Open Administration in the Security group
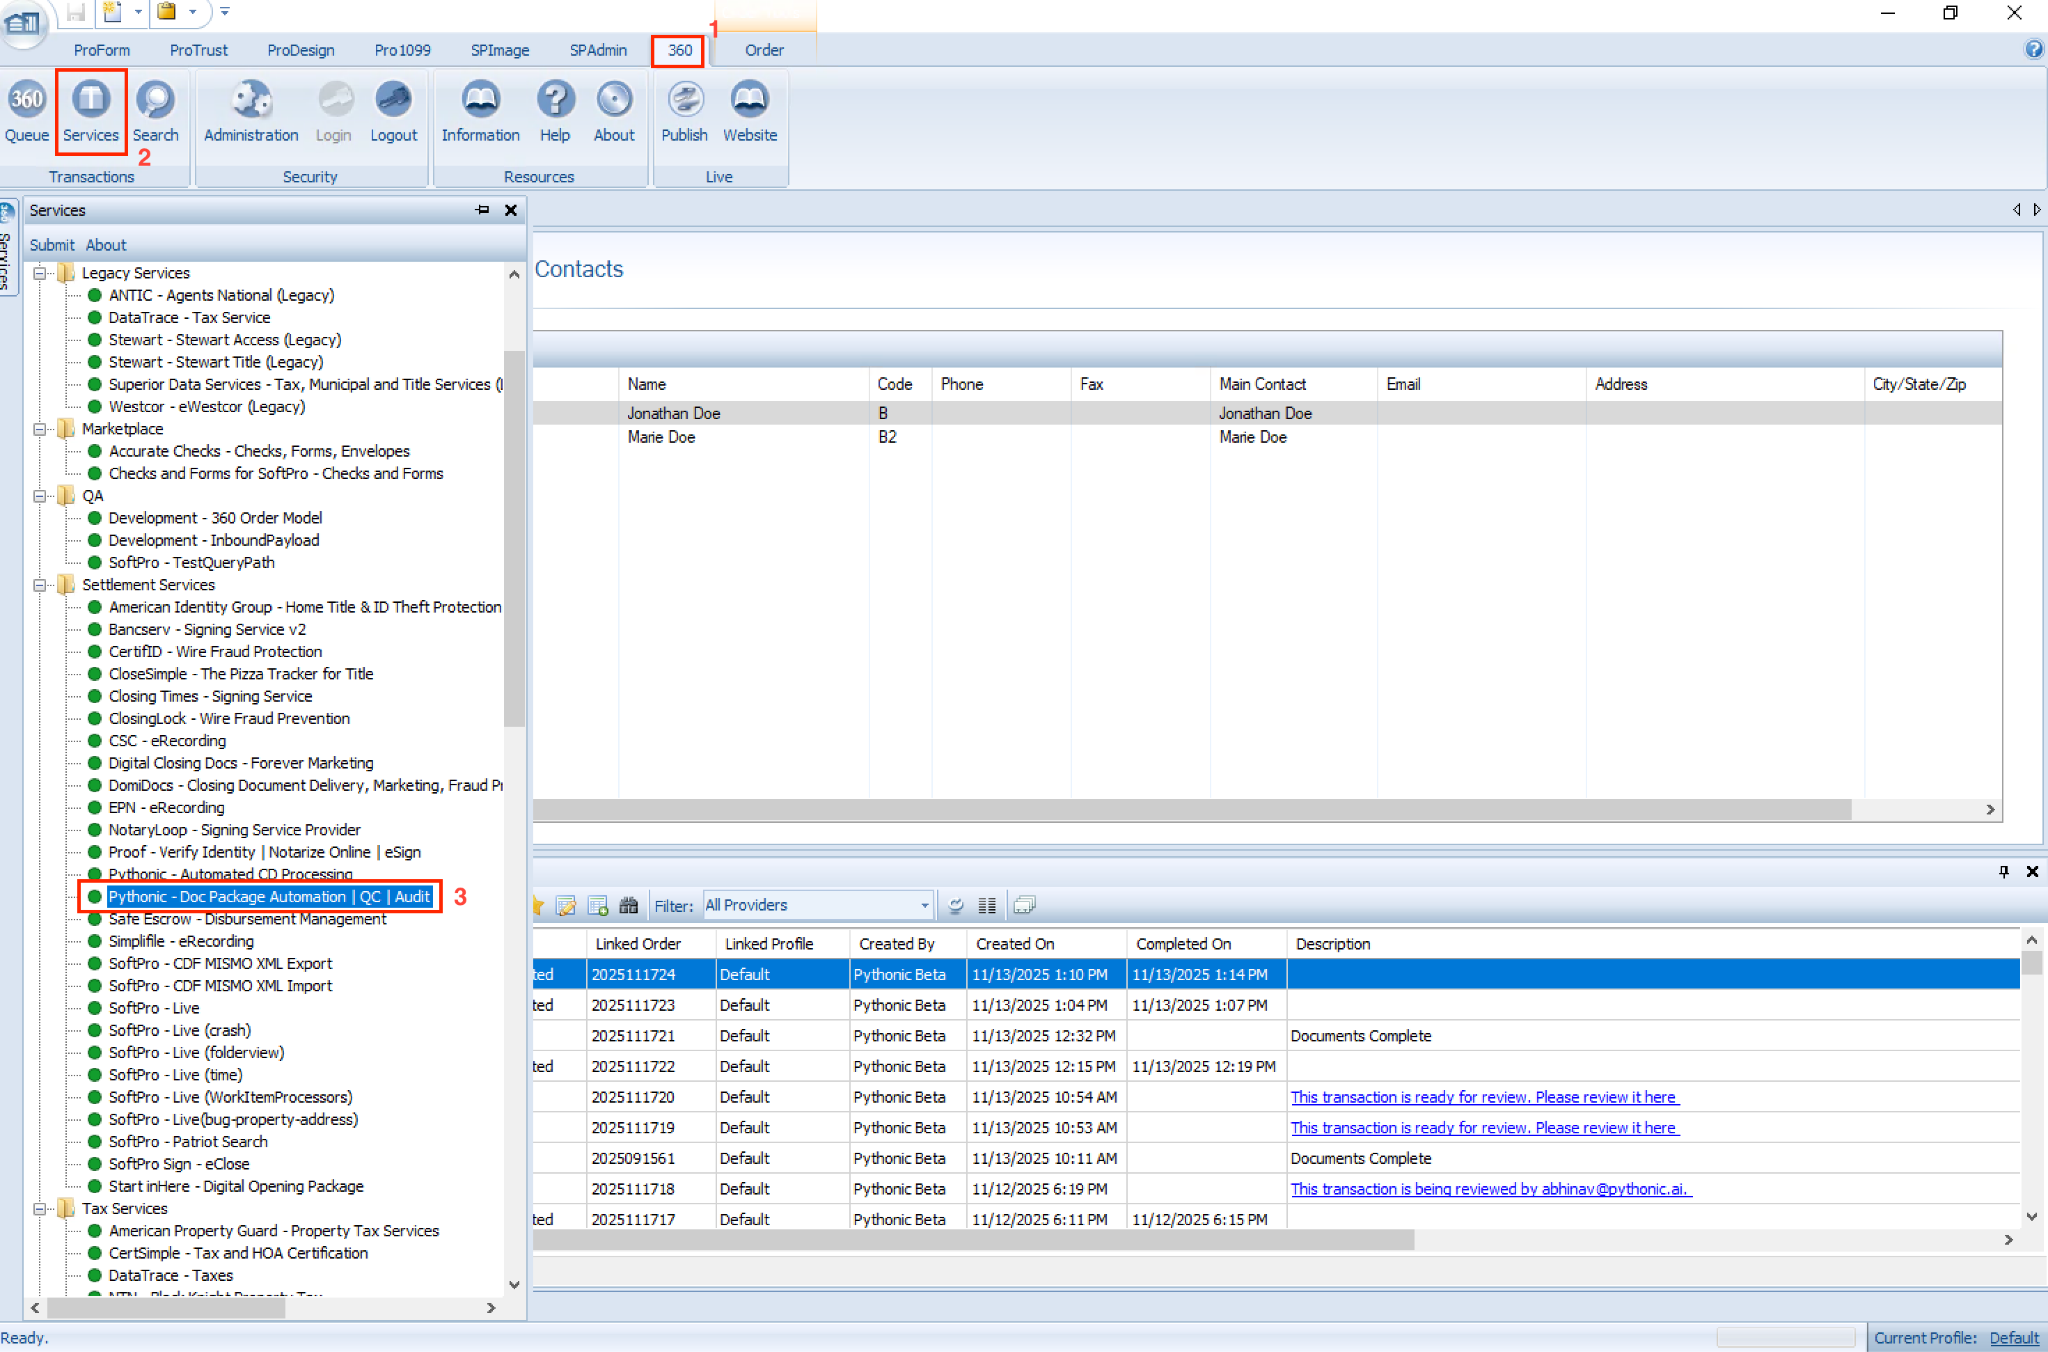 point(251,111)
